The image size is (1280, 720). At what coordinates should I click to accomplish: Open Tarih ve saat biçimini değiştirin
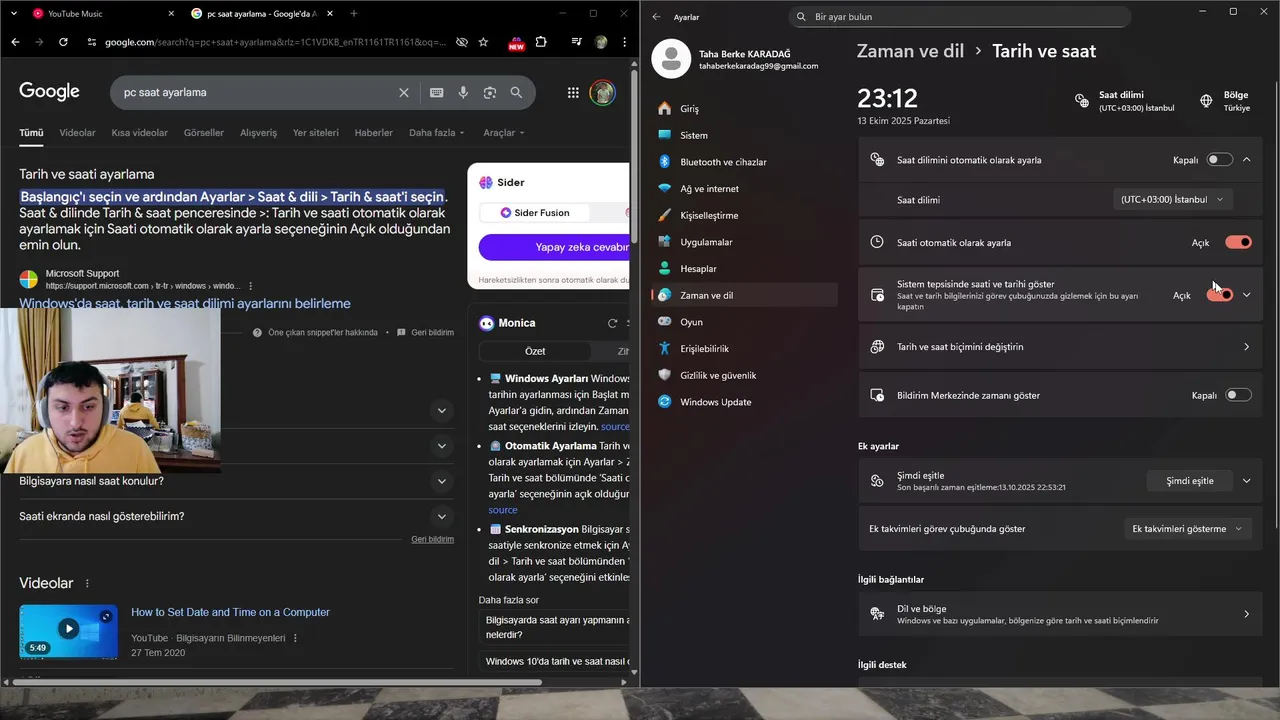click(1060, 347)
